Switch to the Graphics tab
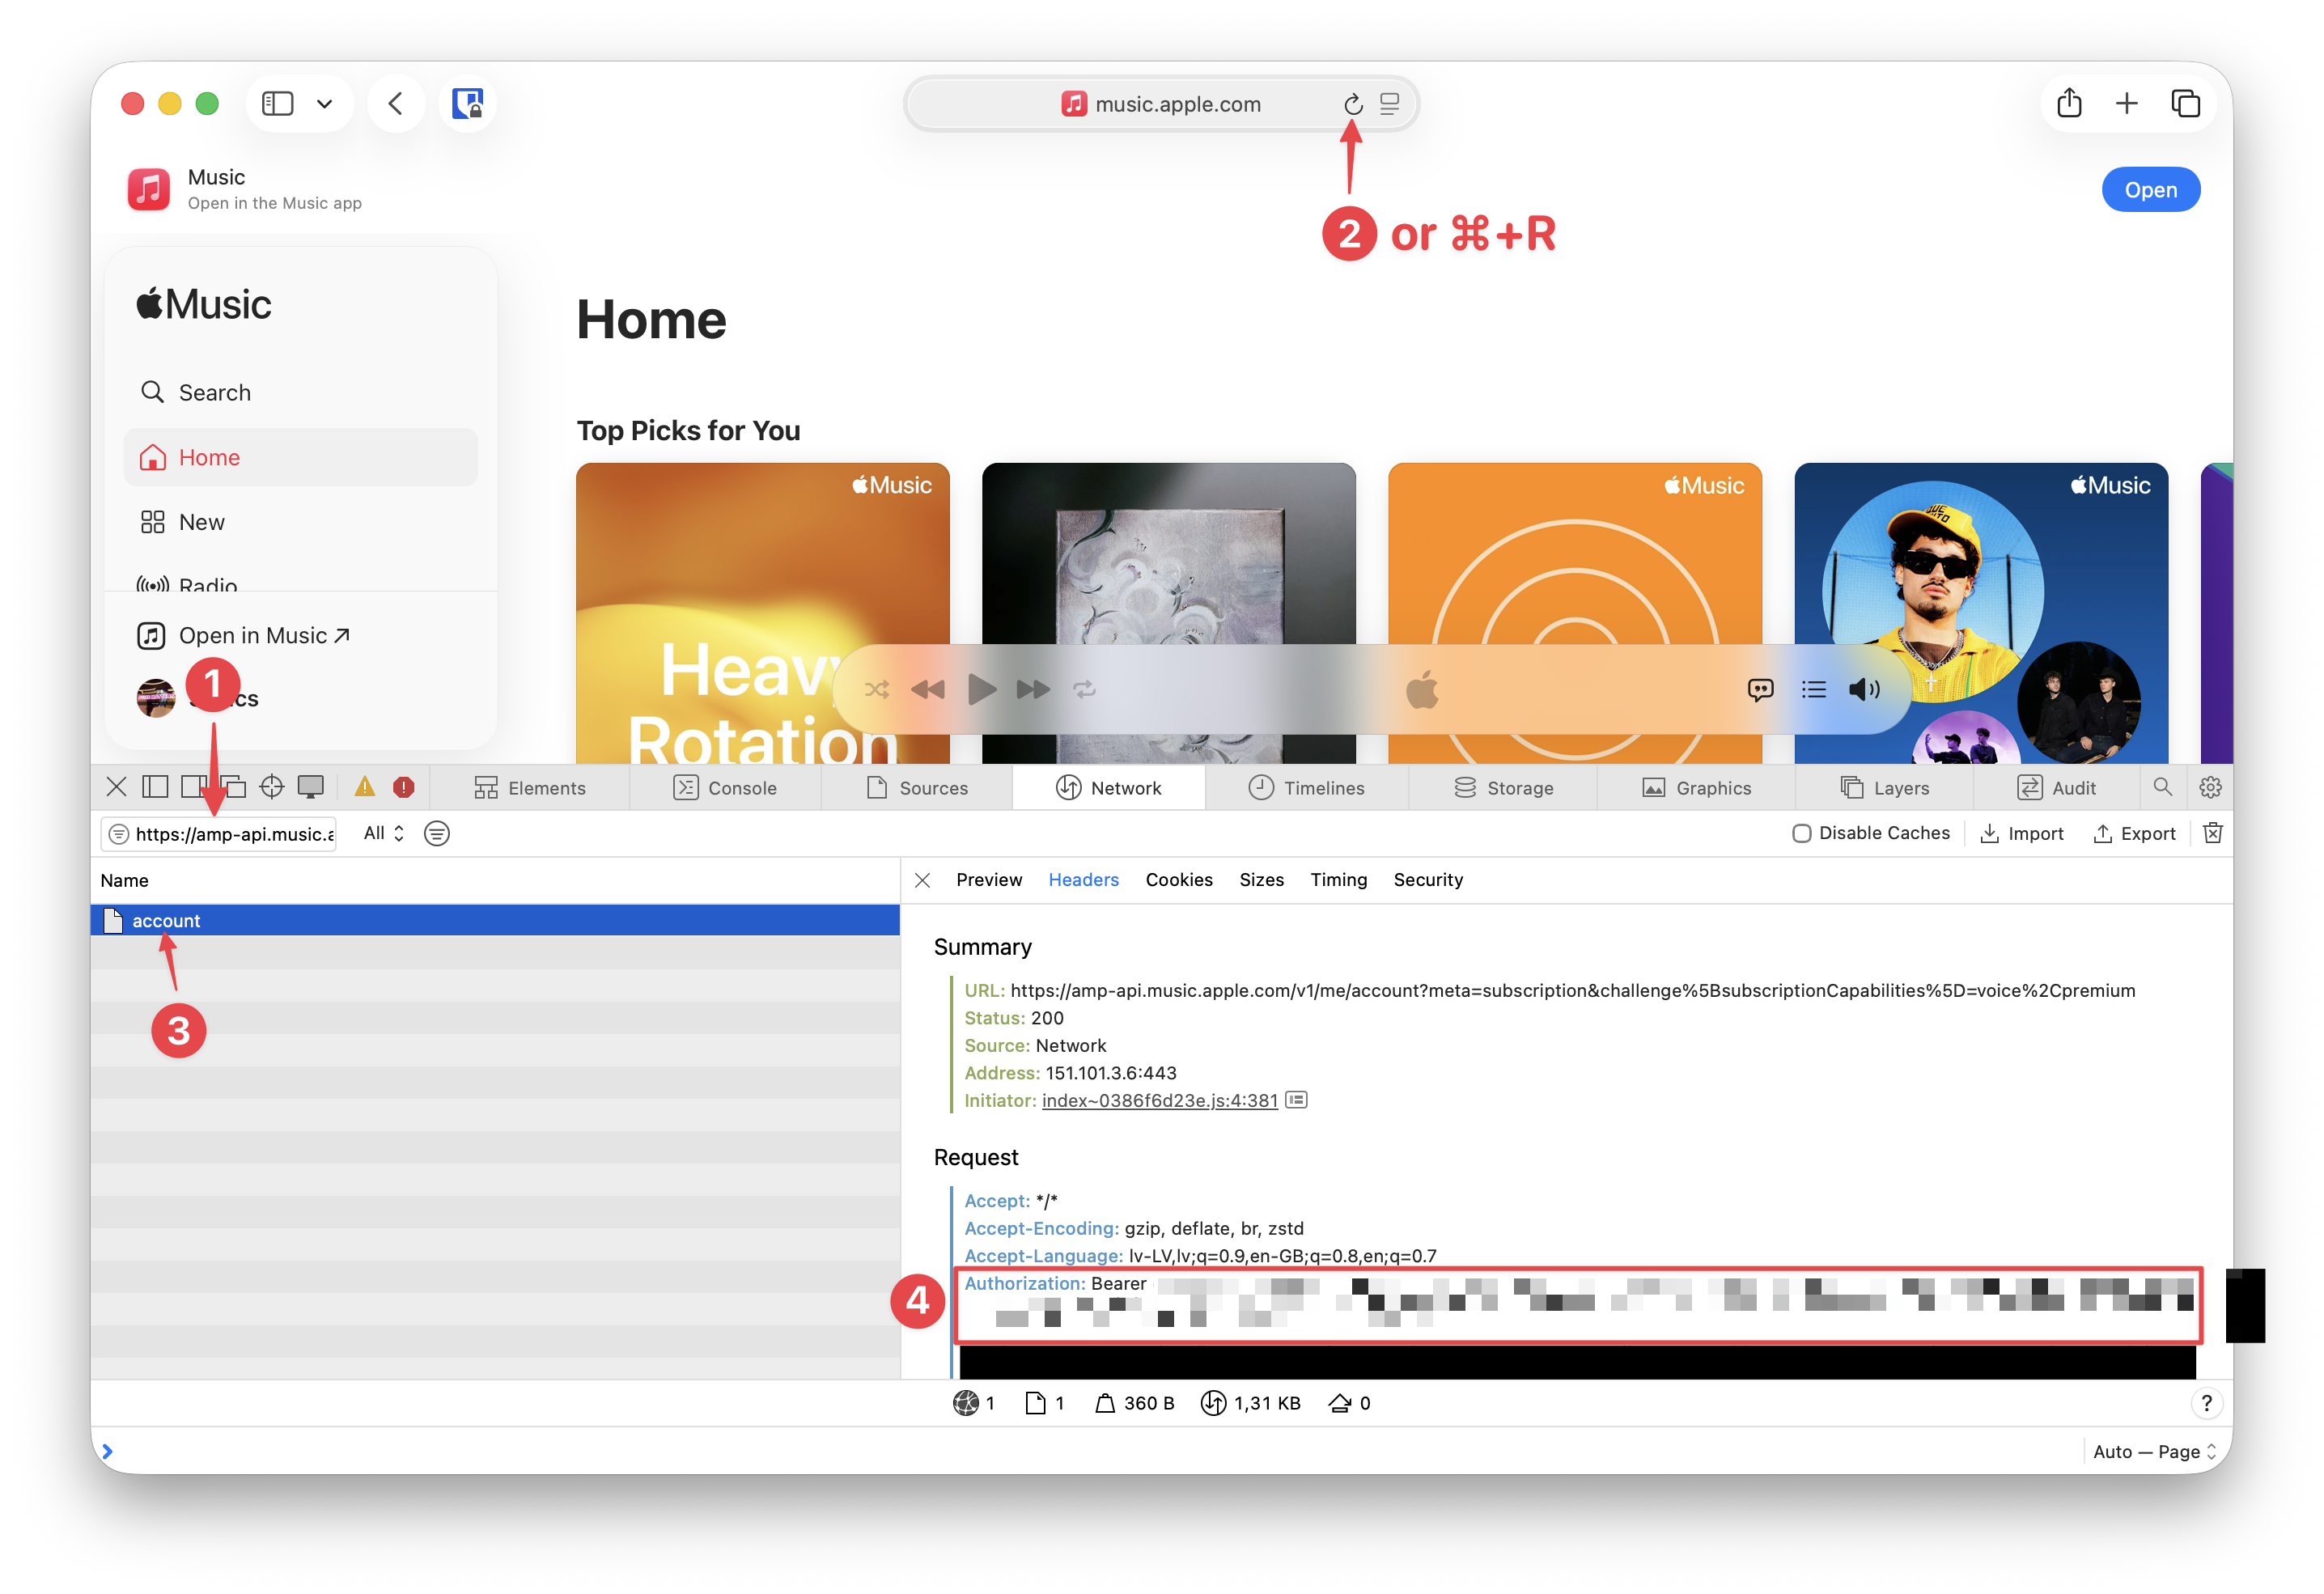The height and width of the screenshot is (1594, 2324). pos(1696,788)
